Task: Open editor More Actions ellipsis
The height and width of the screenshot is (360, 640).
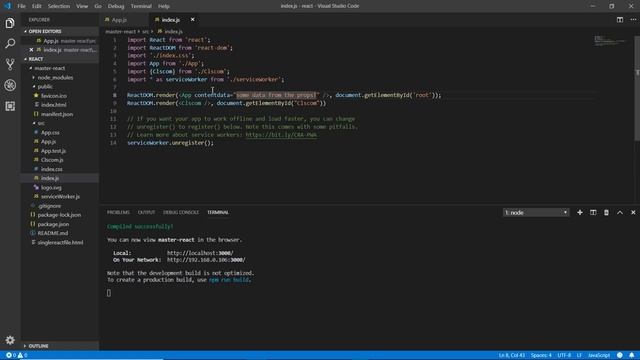Action: coord(633,20)
